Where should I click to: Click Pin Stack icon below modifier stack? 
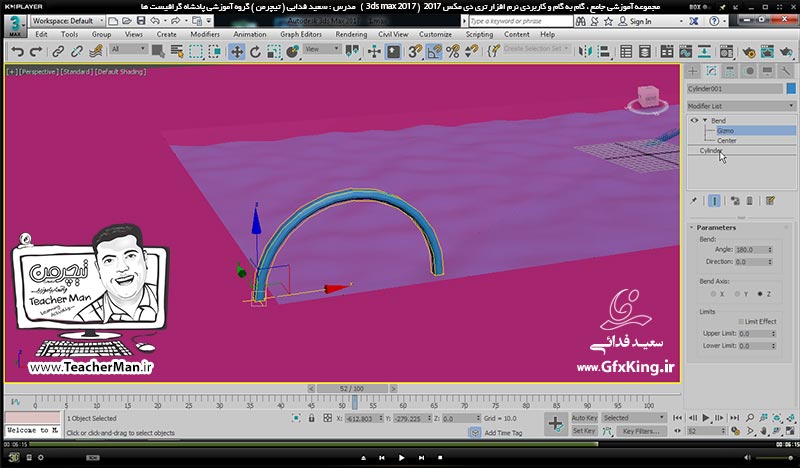693,201
